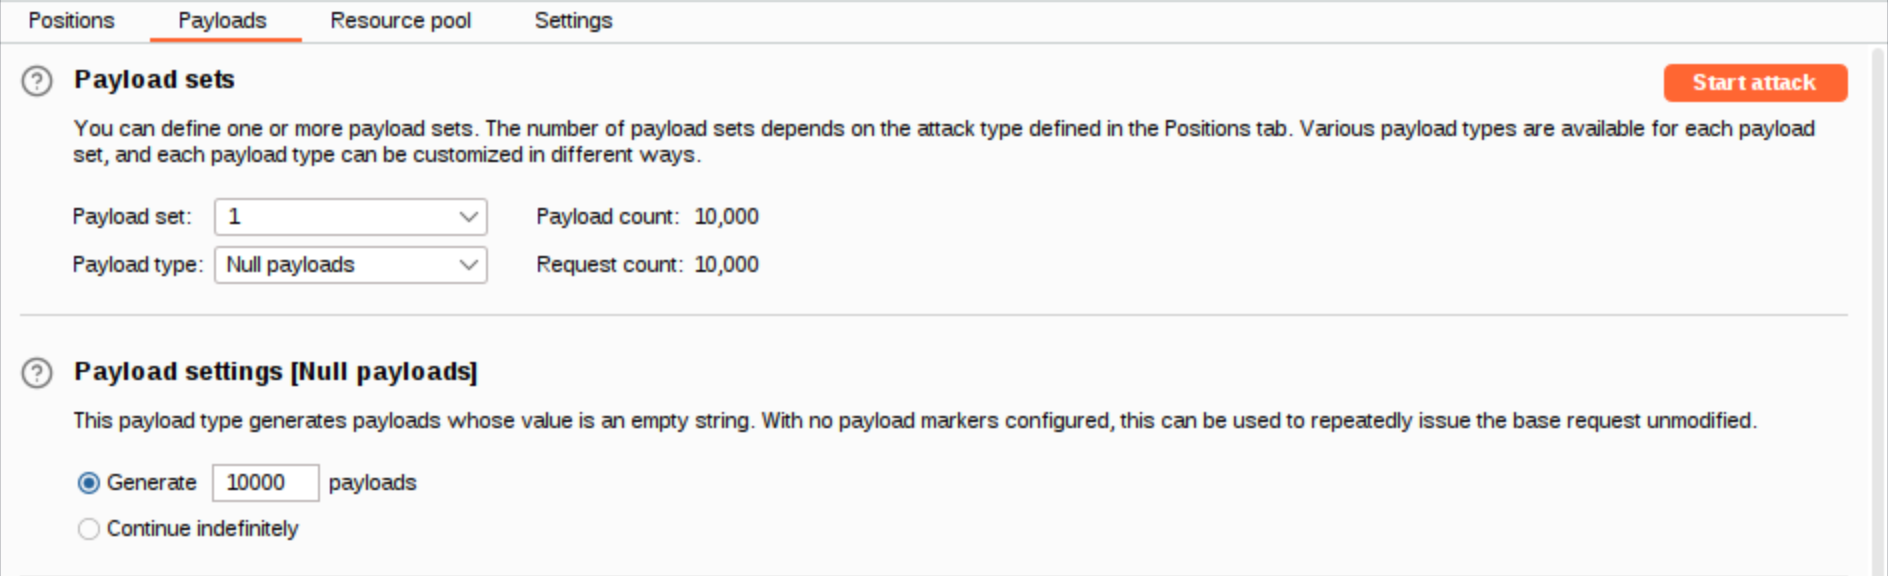
Task: Choose the Continue indefinitely option
Action: pyautogui.click(x=89, y=529)
